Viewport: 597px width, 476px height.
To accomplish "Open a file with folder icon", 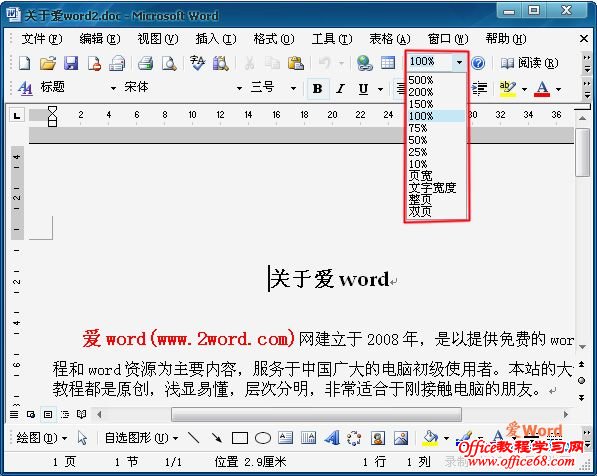I will tap(48, 63).
